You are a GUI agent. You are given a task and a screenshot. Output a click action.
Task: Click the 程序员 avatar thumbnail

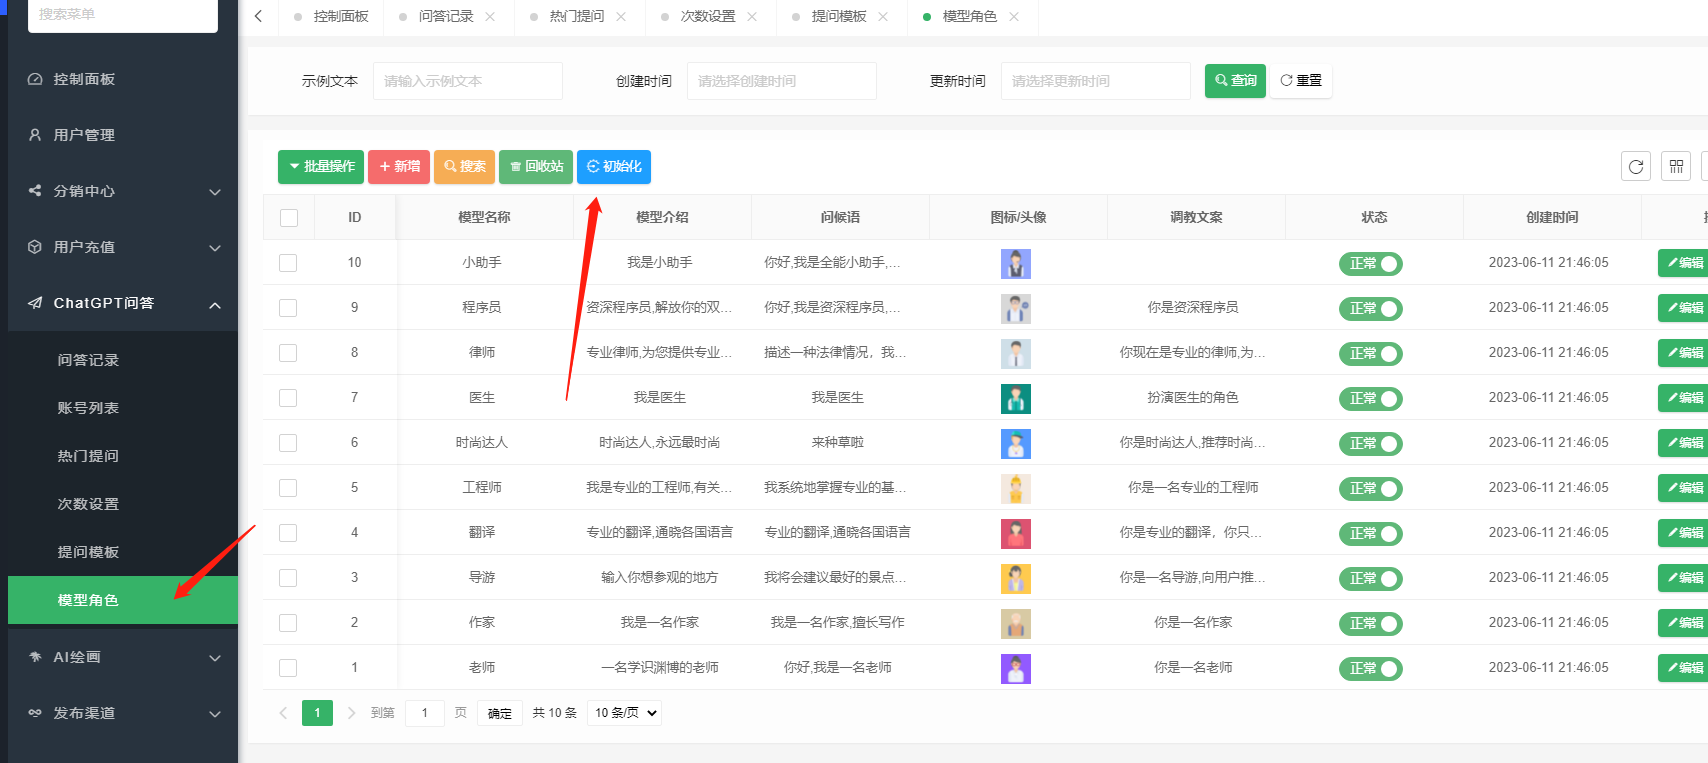(x=1015, y=308)
